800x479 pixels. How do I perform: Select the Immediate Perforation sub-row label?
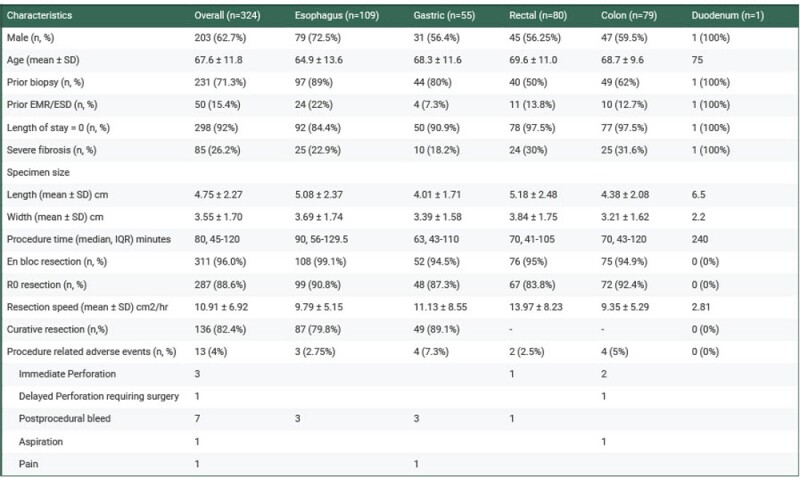(67, 374)
